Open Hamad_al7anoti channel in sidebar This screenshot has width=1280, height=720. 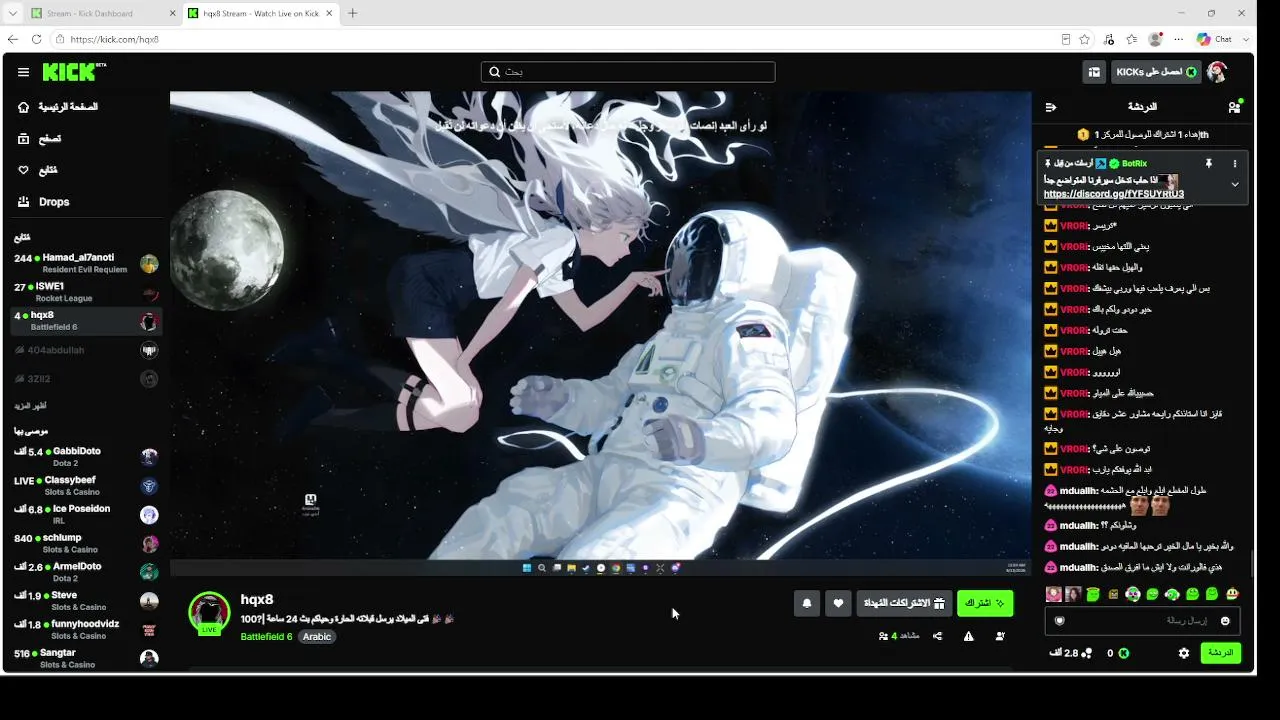[86, 263]
